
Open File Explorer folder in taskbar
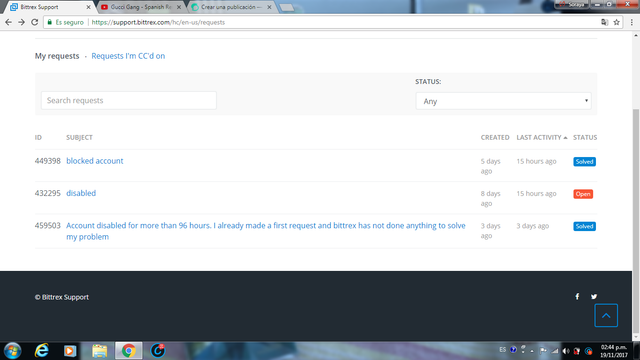pyautogui.click(x=99, y=351)
